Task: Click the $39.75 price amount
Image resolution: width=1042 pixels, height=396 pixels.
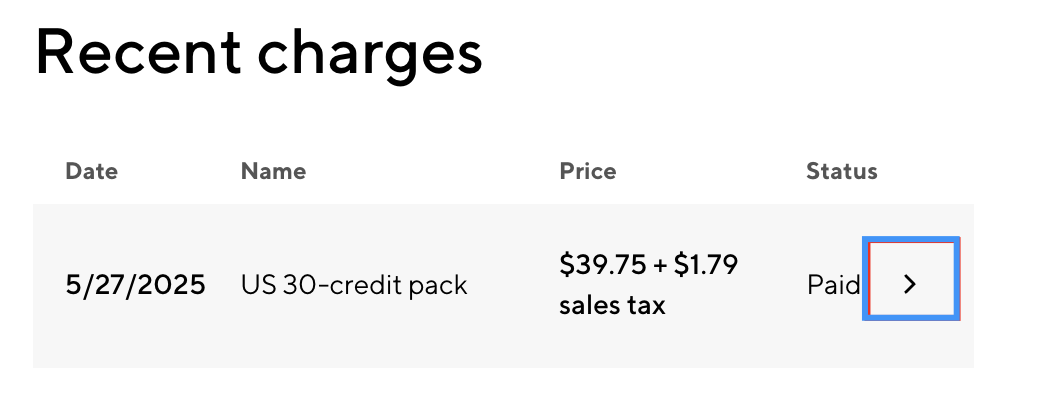Action: coord(602,264)
